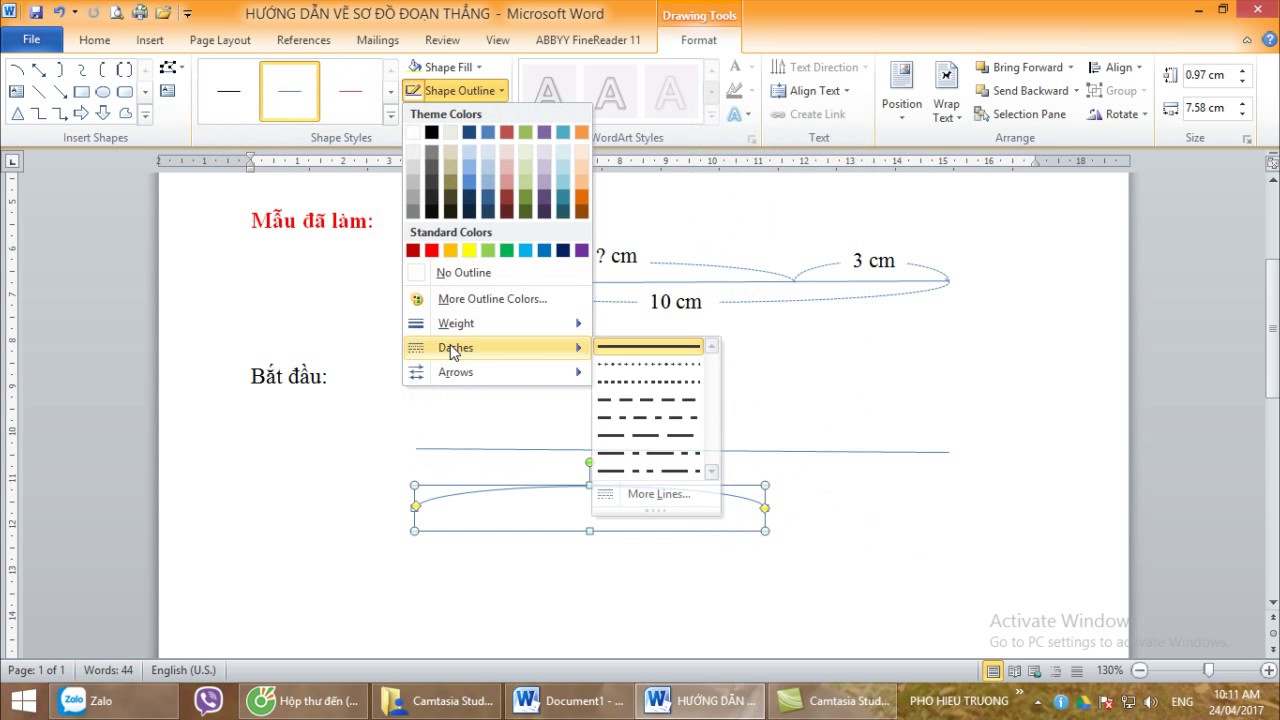
Task: Pick purple from Standard Colors
Action: tap(582, 250)
